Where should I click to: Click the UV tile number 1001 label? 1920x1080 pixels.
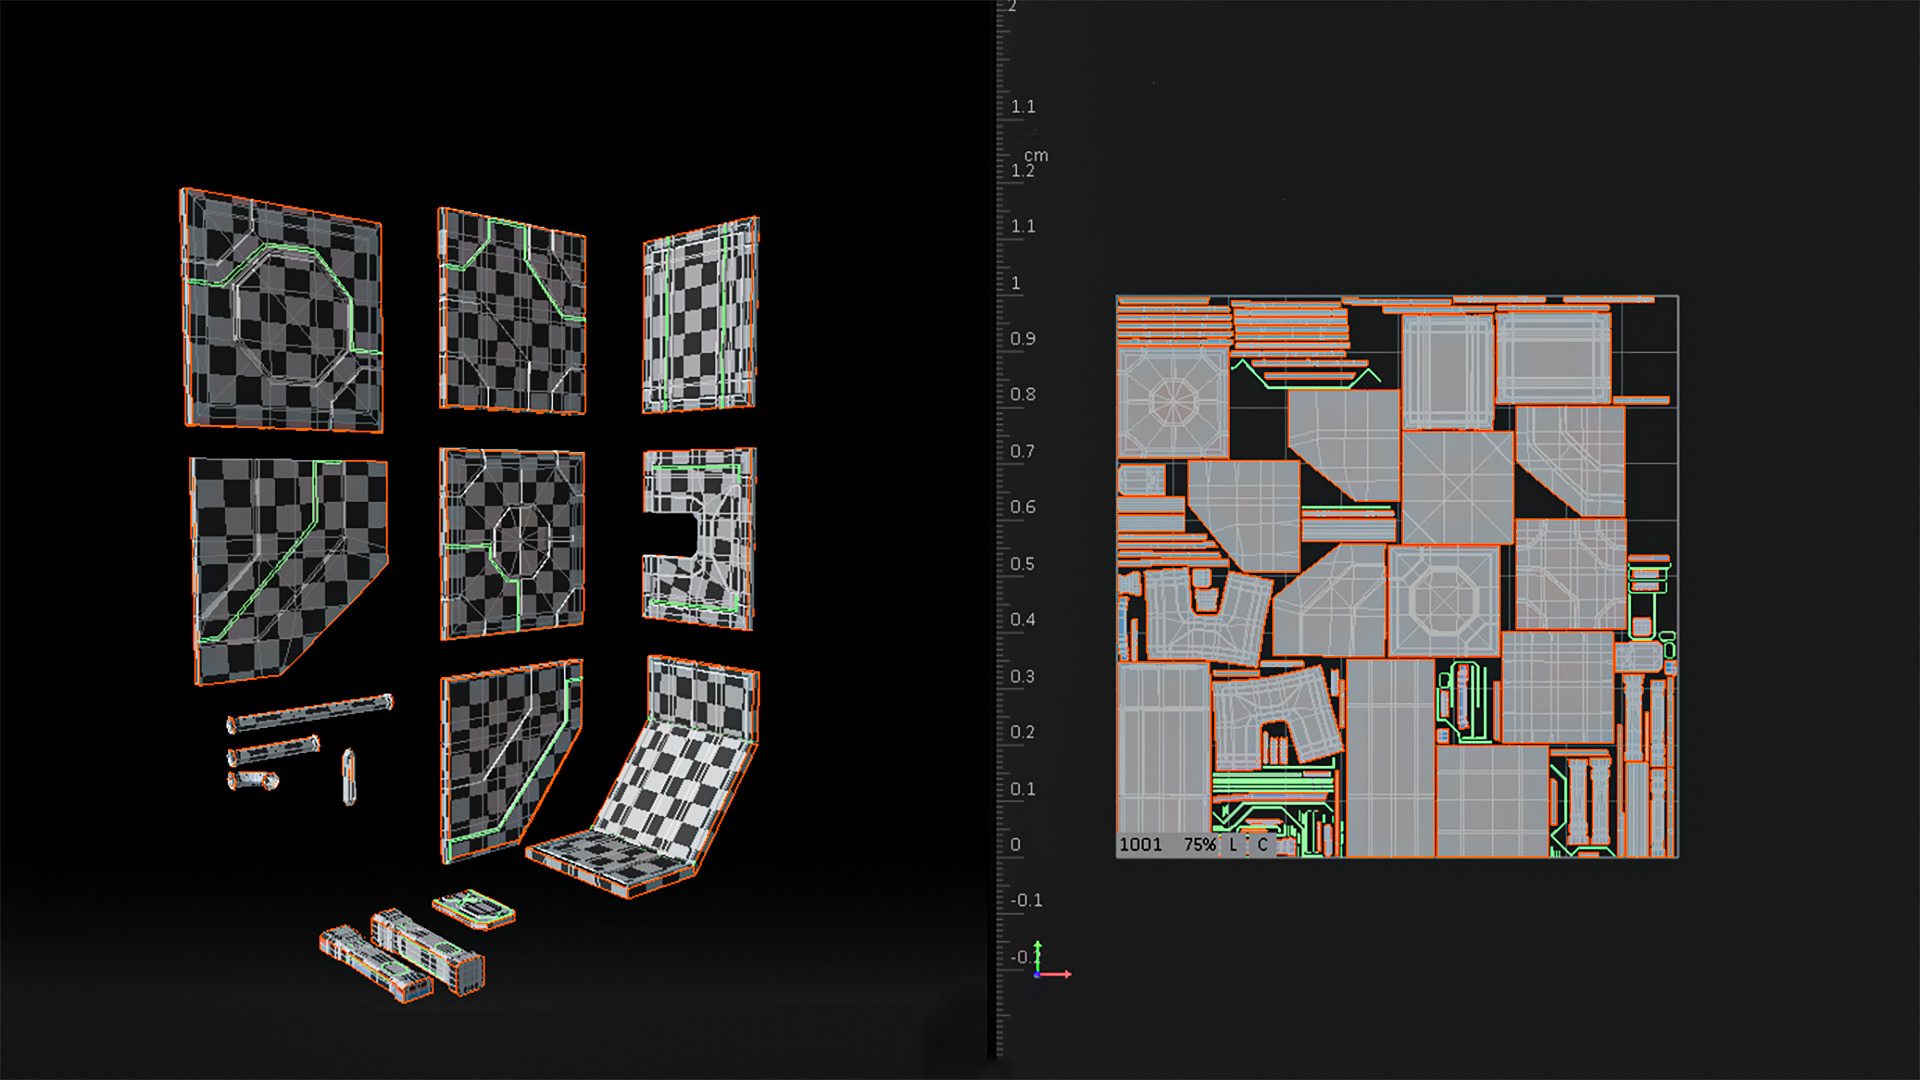coord(1140,845)
